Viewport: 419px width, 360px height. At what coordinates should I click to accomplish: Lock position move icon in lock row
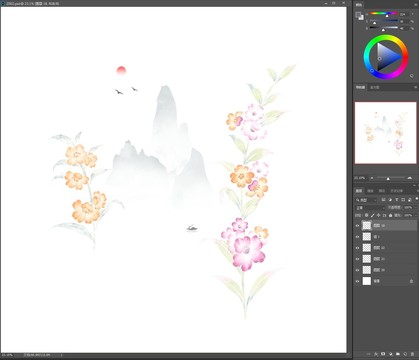[378, 215]
